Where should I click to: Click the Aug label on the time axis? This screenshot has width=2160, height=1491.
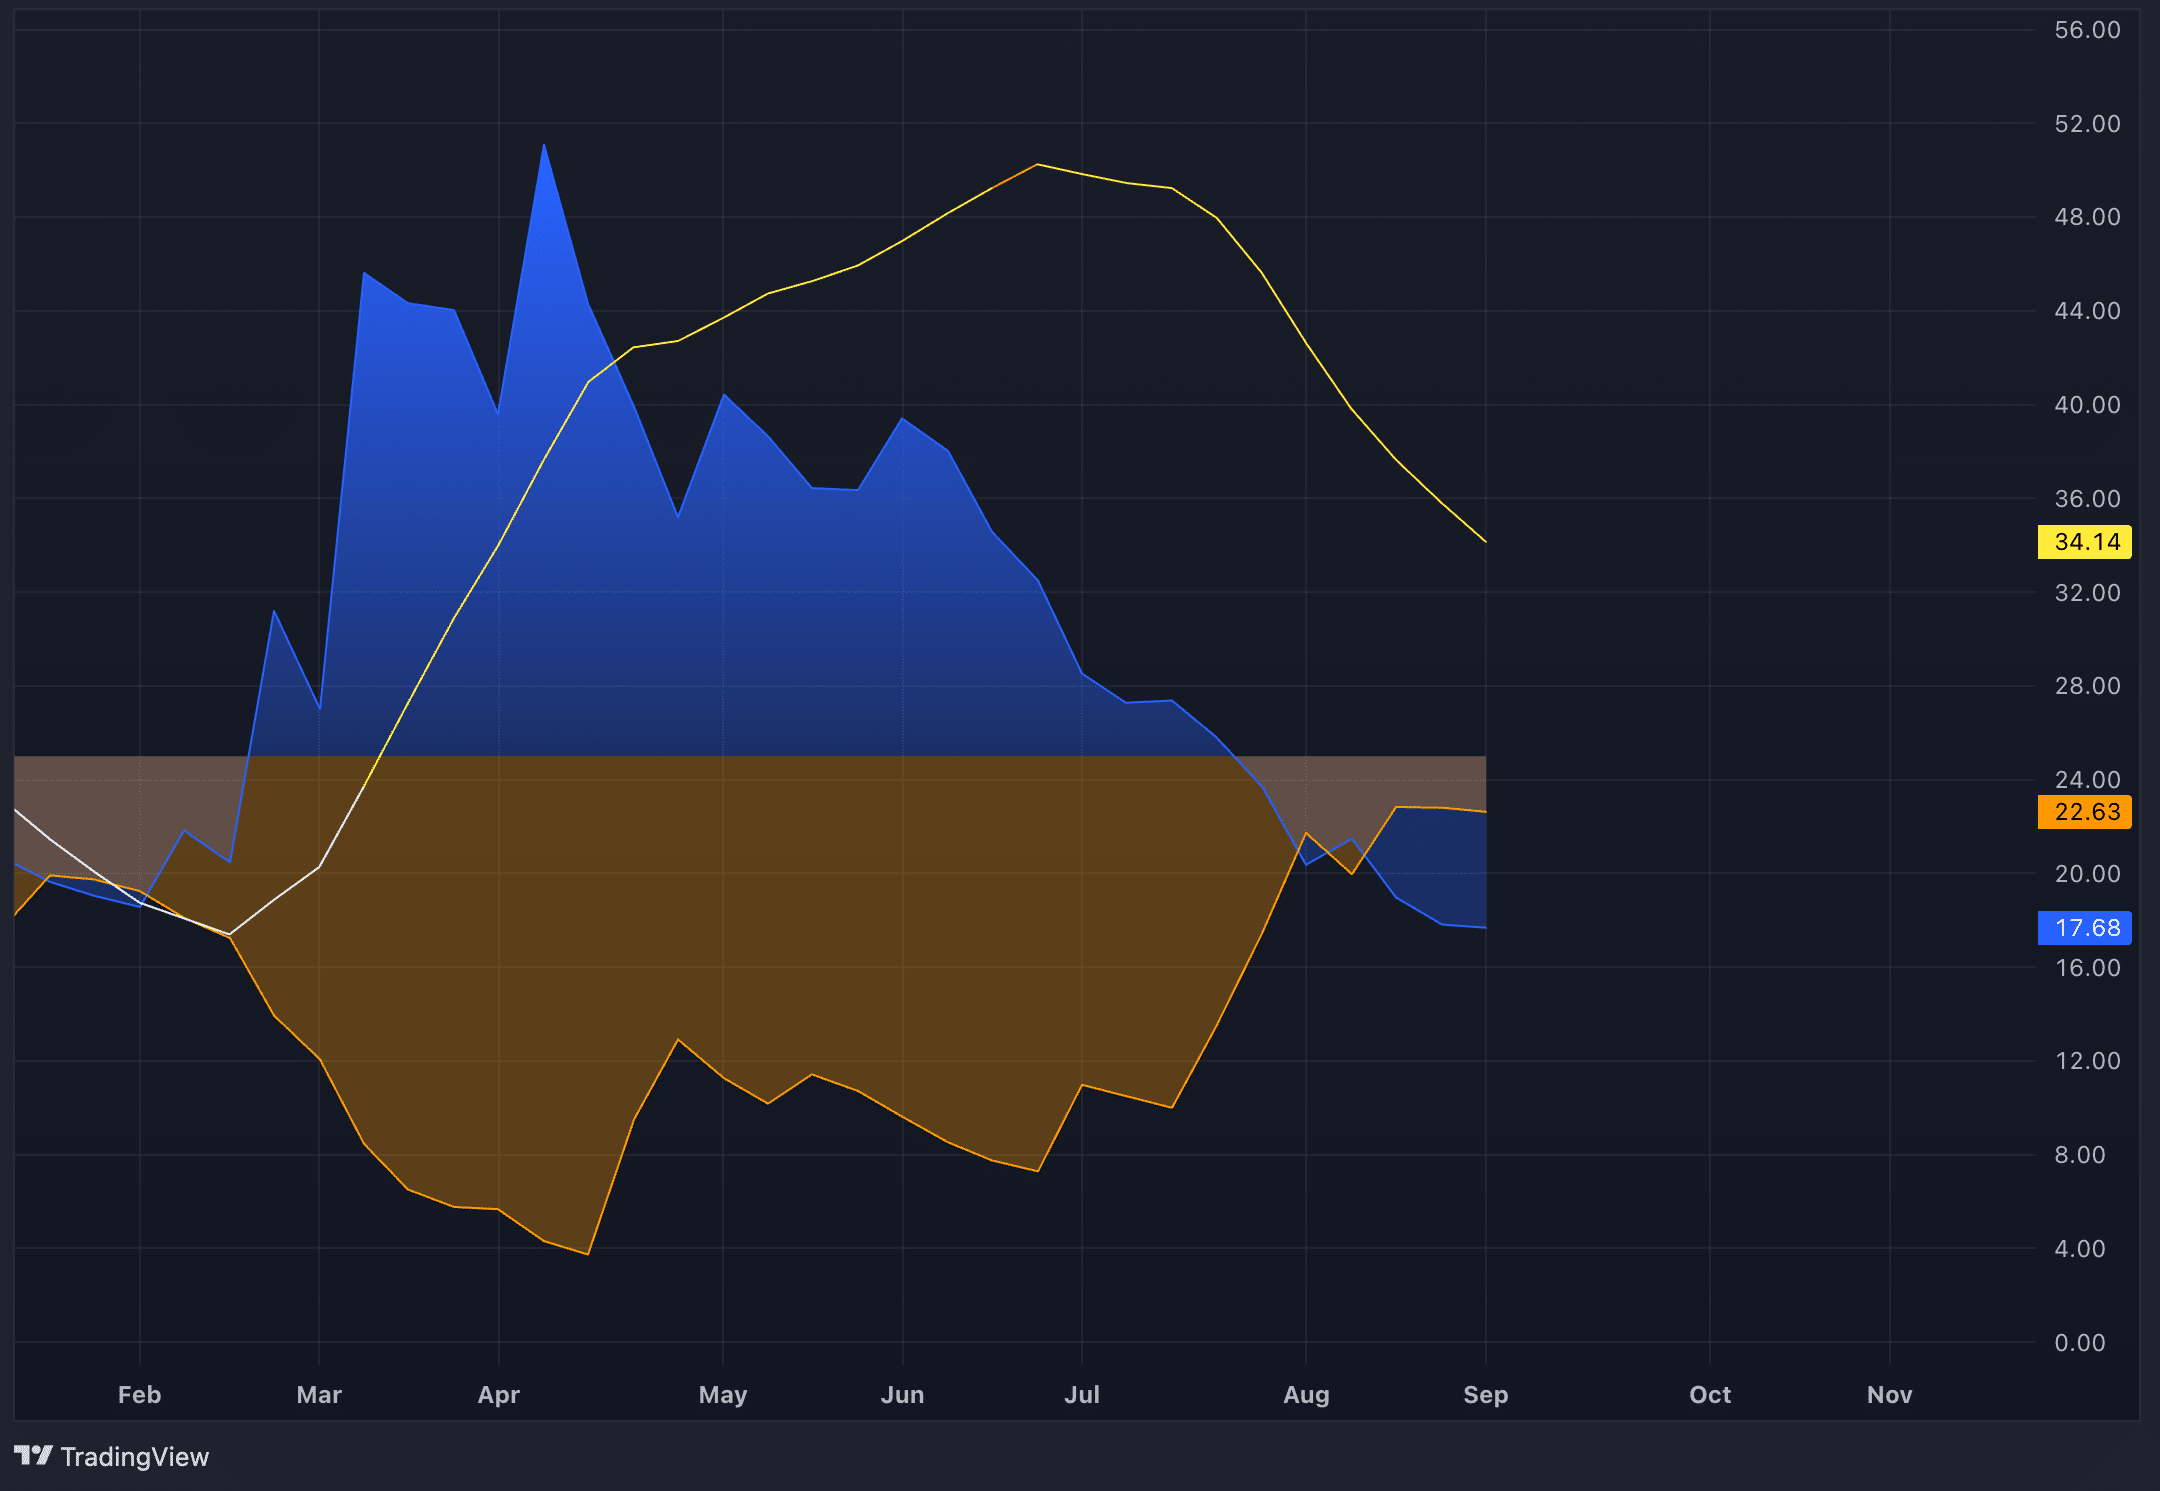pos(1306,1394)
